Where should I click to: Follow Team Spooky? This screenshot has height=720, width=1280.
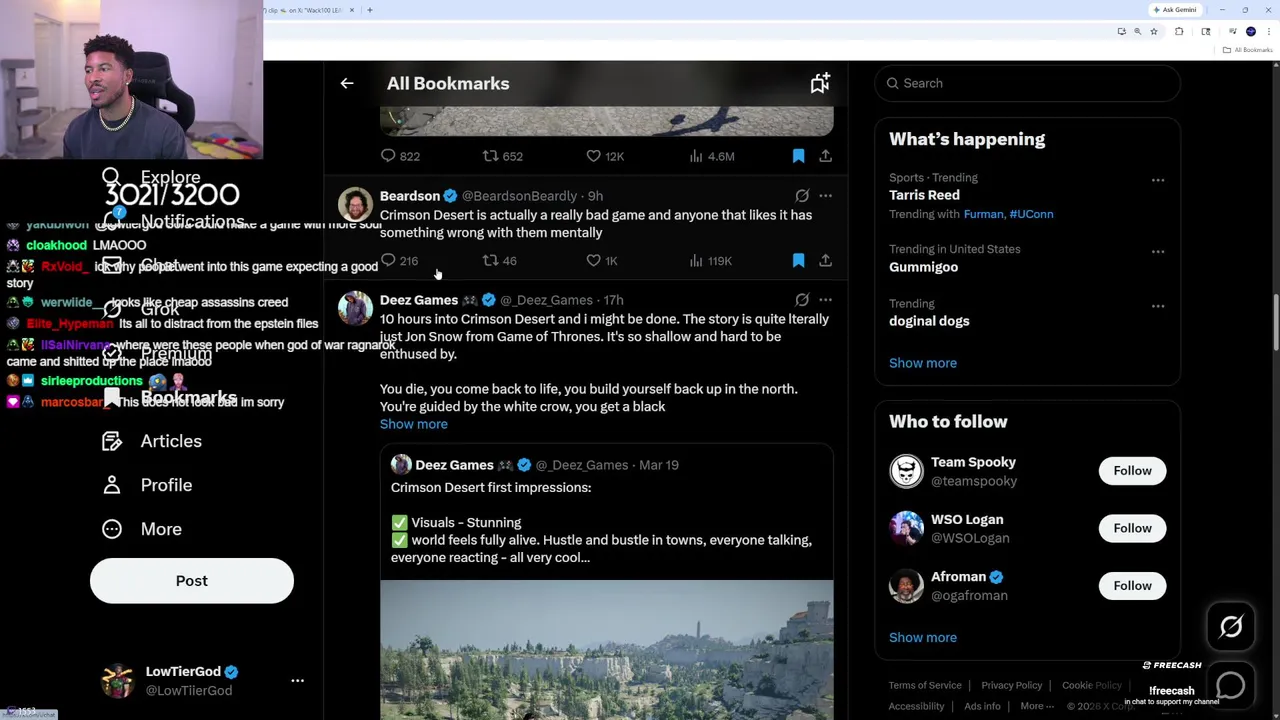(x=1132, y=471)
